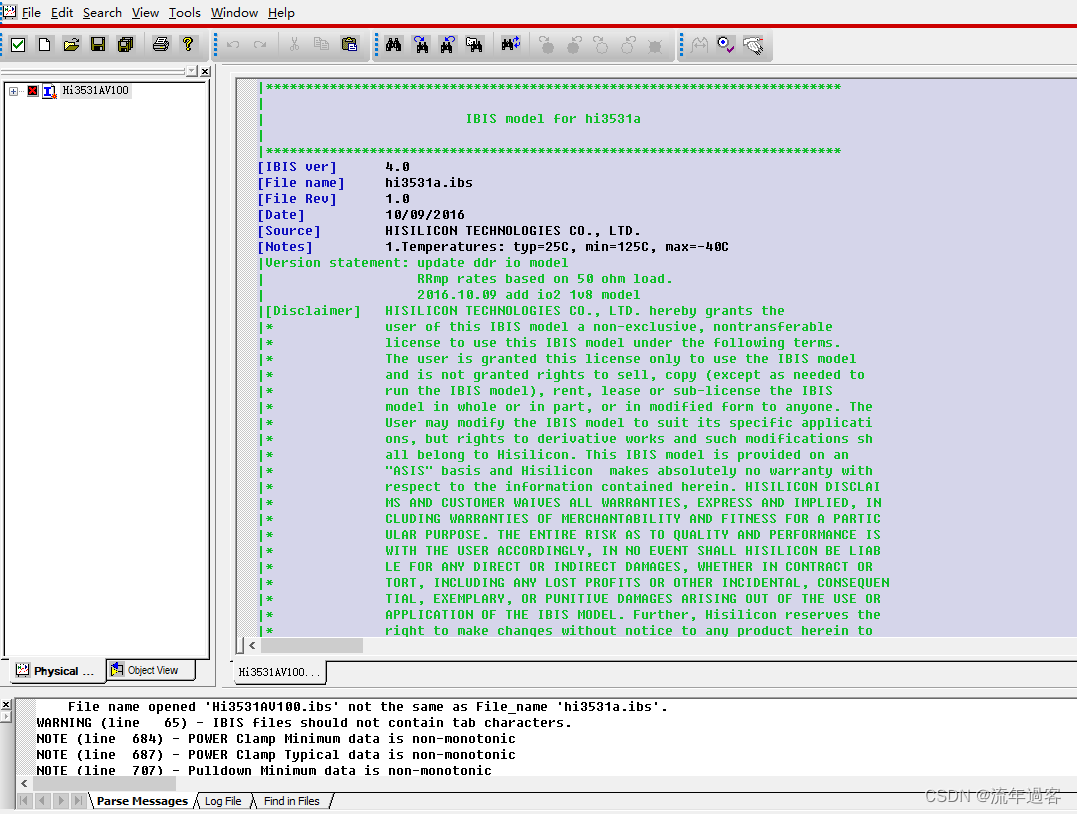Viewport: 1077px width, 814px height.
Task: Click the 'File name opened' message line
Action: point(367,707)
